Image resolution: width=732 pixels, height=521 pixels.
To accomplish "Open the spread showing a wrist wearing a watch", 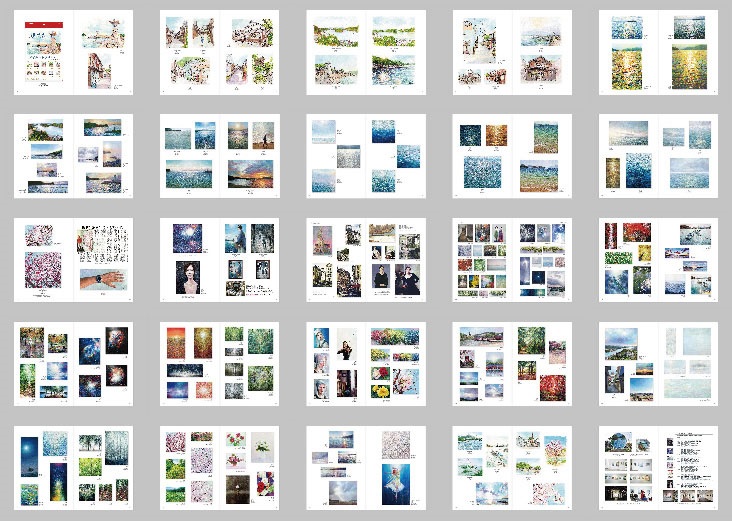I will tap(73, 260).
